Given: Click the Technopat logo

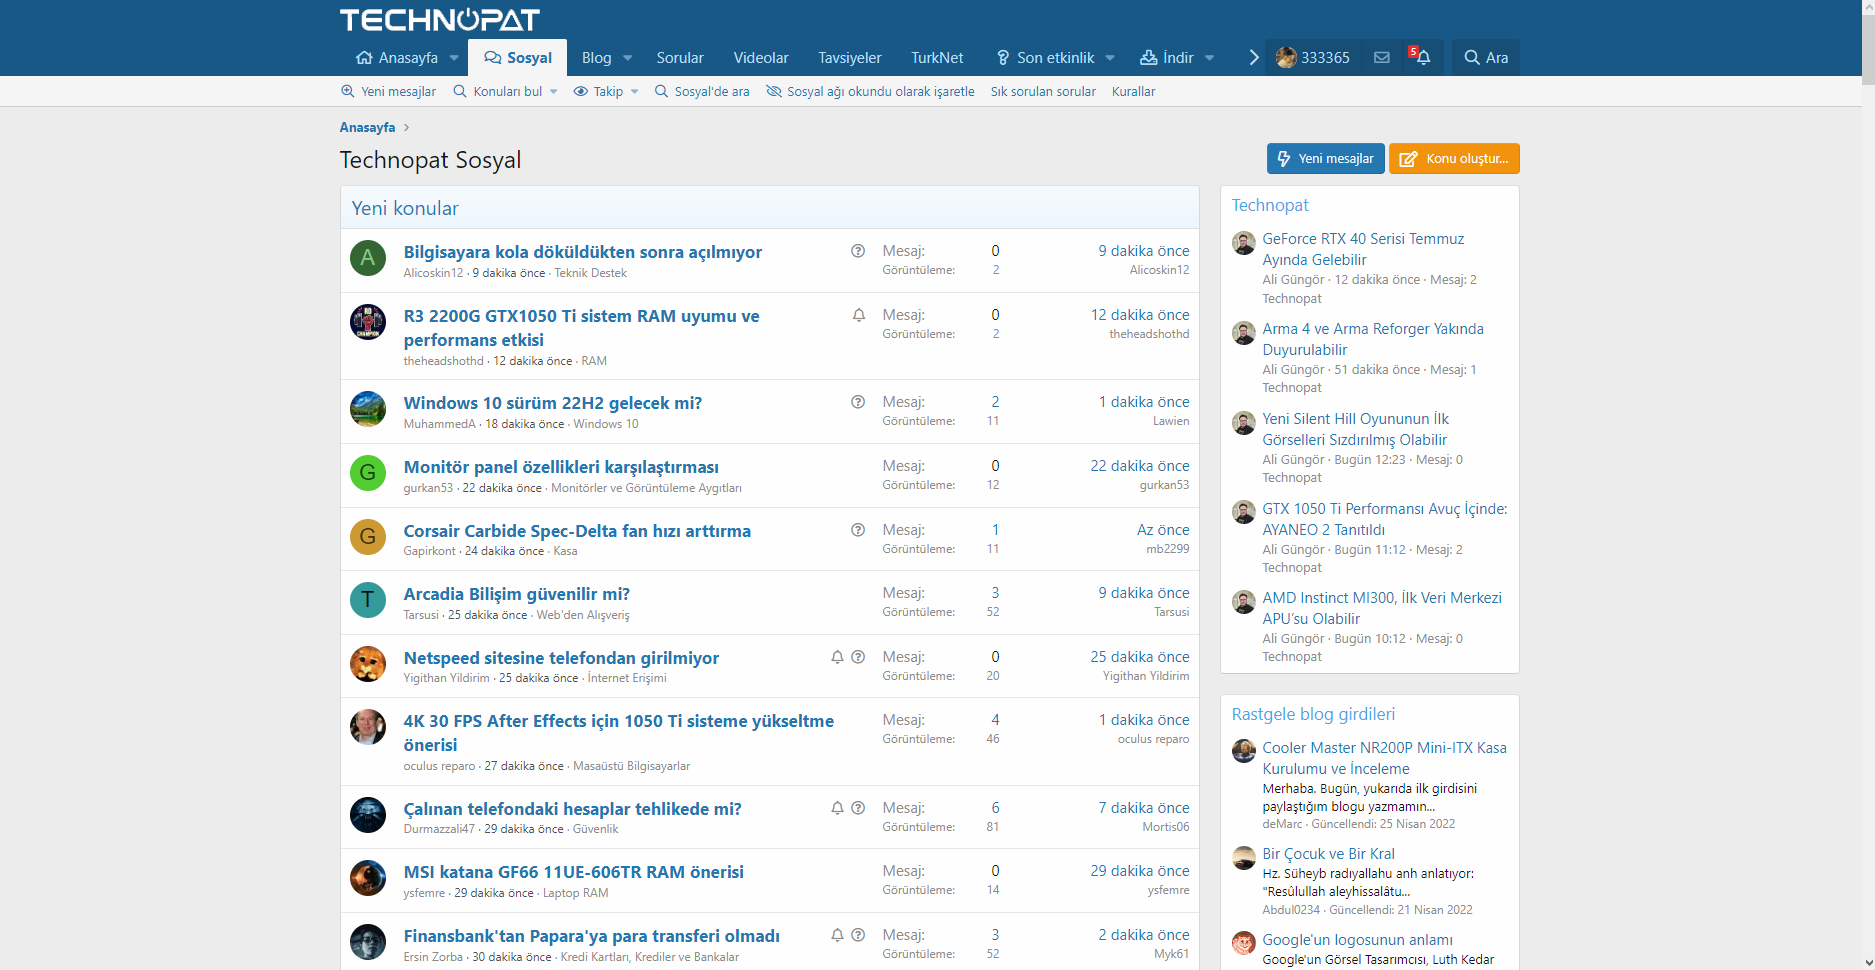Looking at the screenshot, I should 440,20.
